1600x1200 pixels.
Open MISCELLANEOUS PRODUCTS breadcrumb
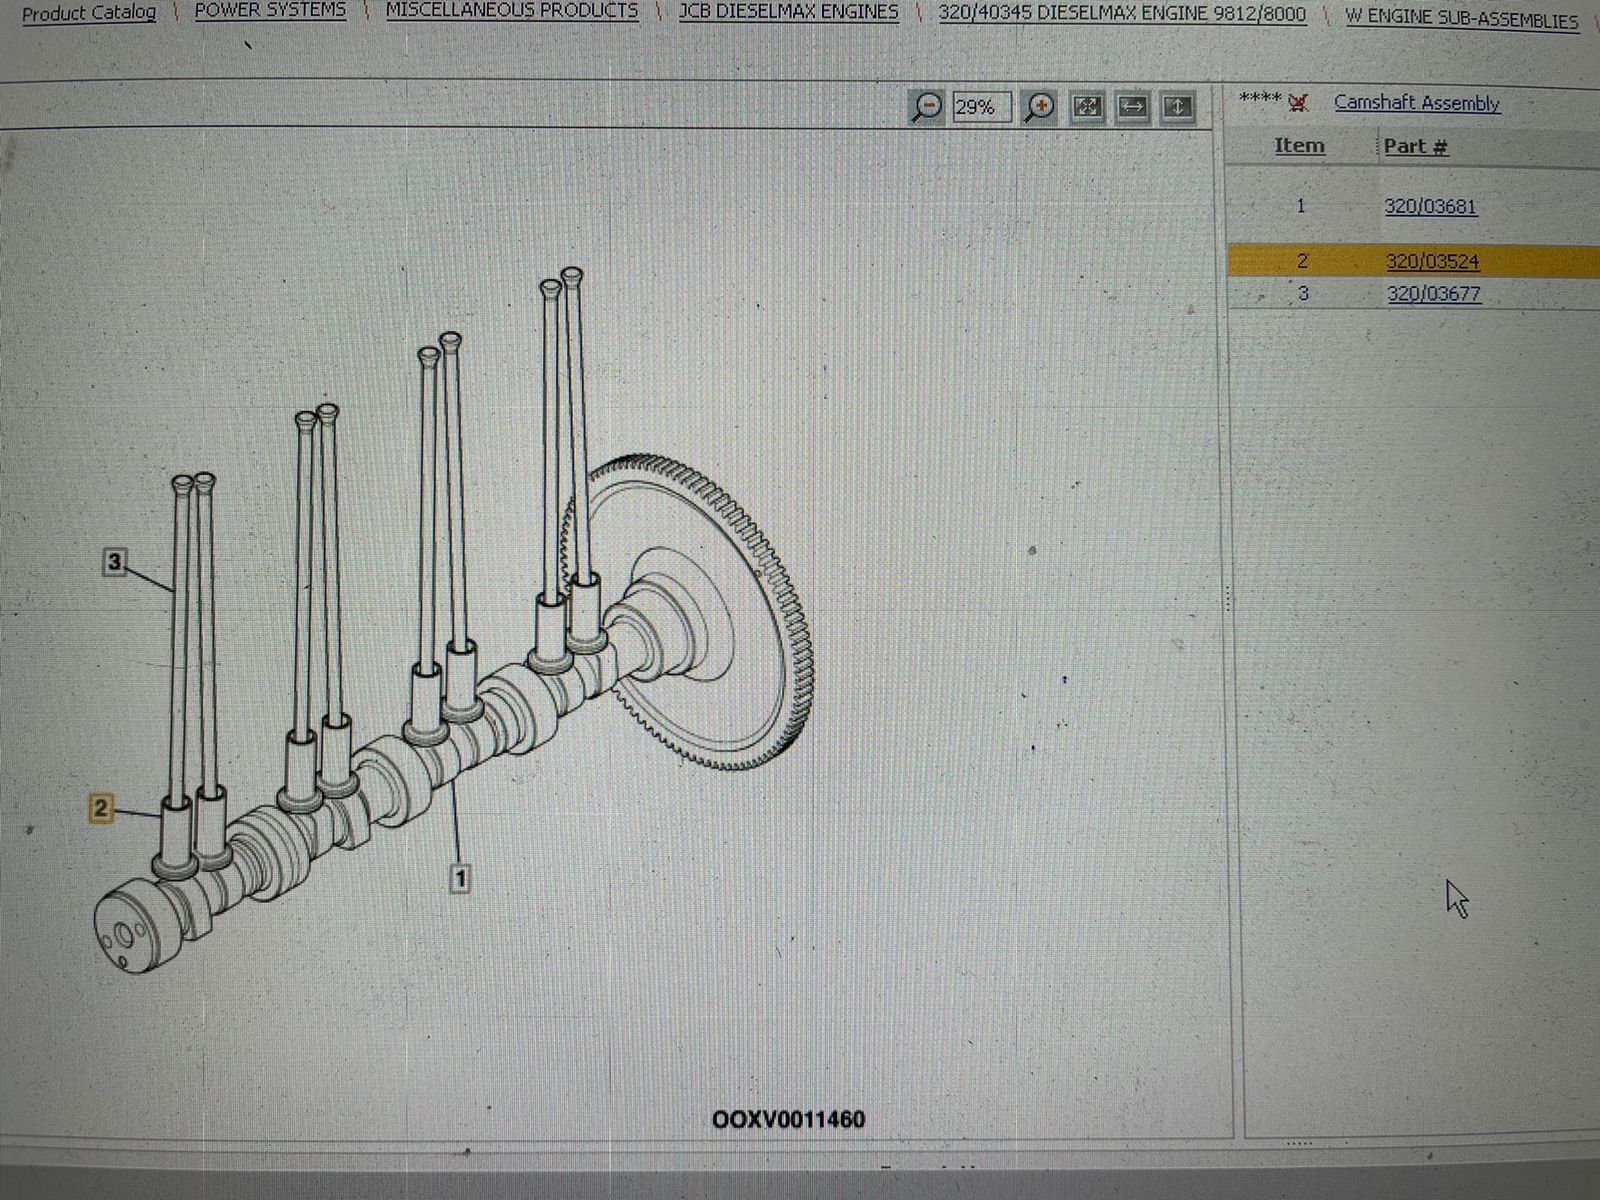[511, 11]
